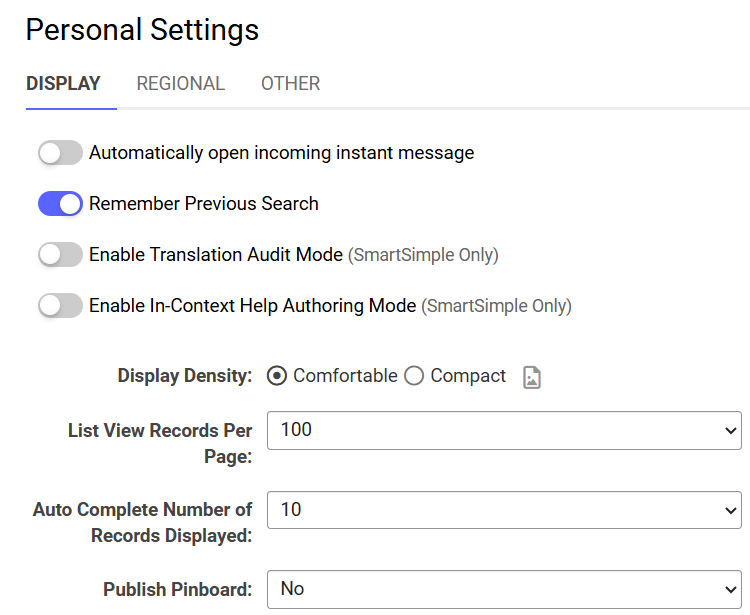Select the DISPLAY tab
This screenshot has width=750, height=615.
pos(63,84)
